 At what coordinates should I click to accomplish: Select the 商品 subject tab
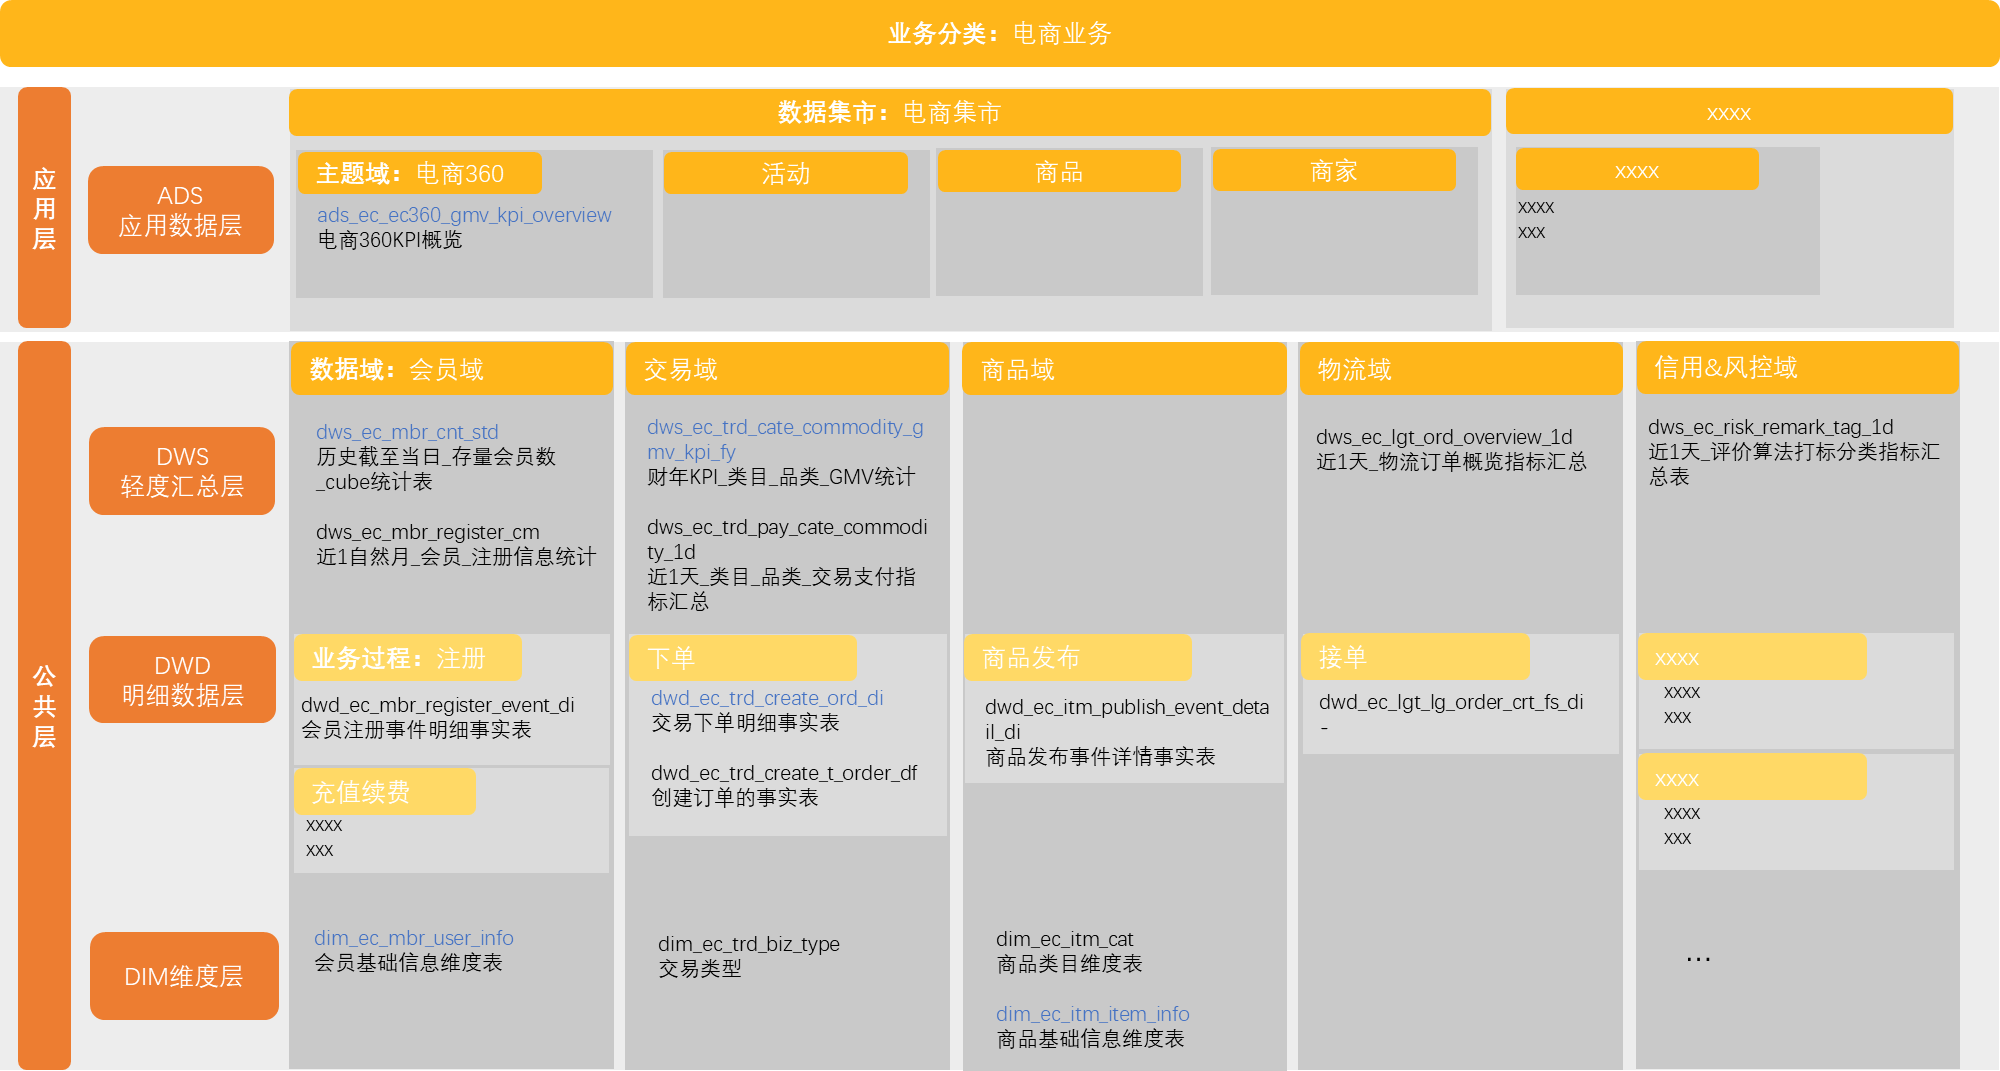tap(1059, 172)
